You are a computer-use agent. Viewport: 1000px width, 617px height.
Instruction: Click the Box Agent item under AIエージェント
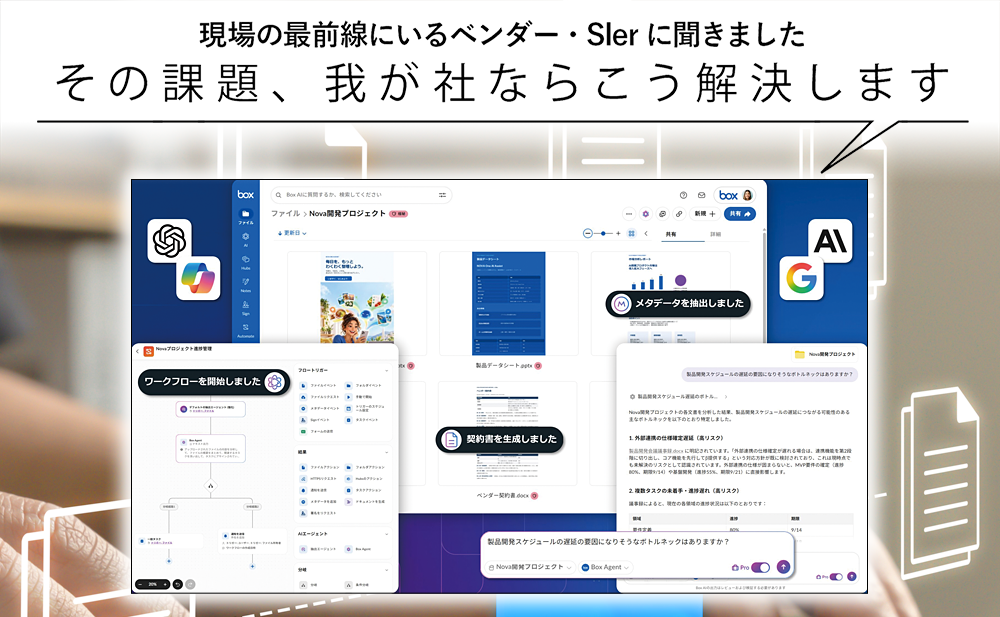coord(360,549)
